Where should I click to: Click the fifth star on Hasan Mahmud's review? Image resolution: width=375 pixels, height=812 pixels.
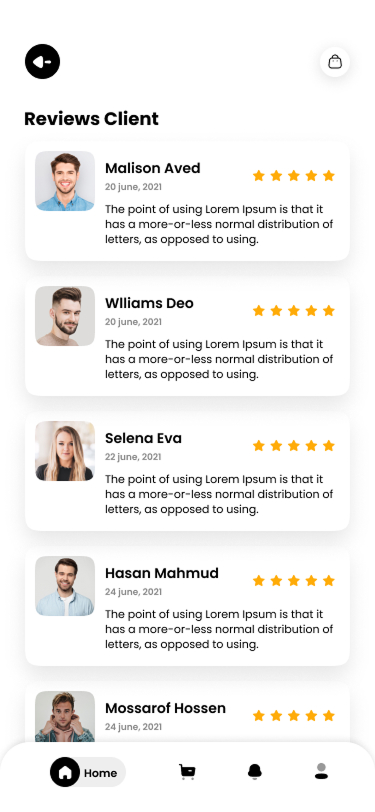(x=328, y=581)
